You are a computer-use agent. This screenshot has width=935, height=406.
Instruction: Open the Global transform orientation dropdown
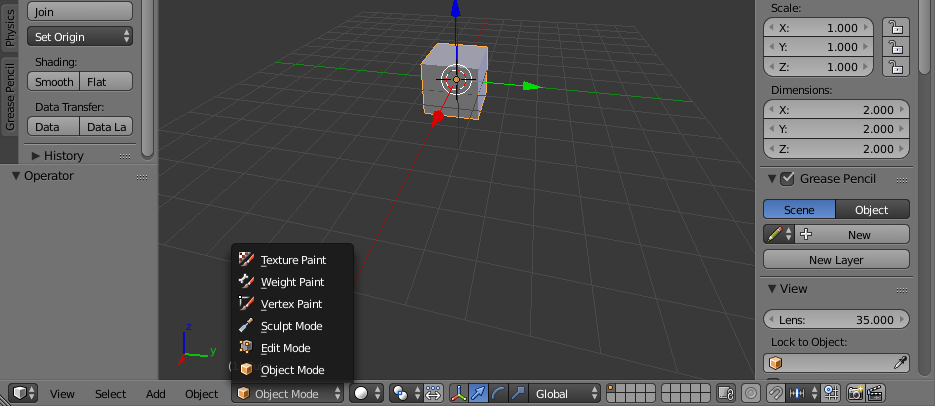pos(565,394)
